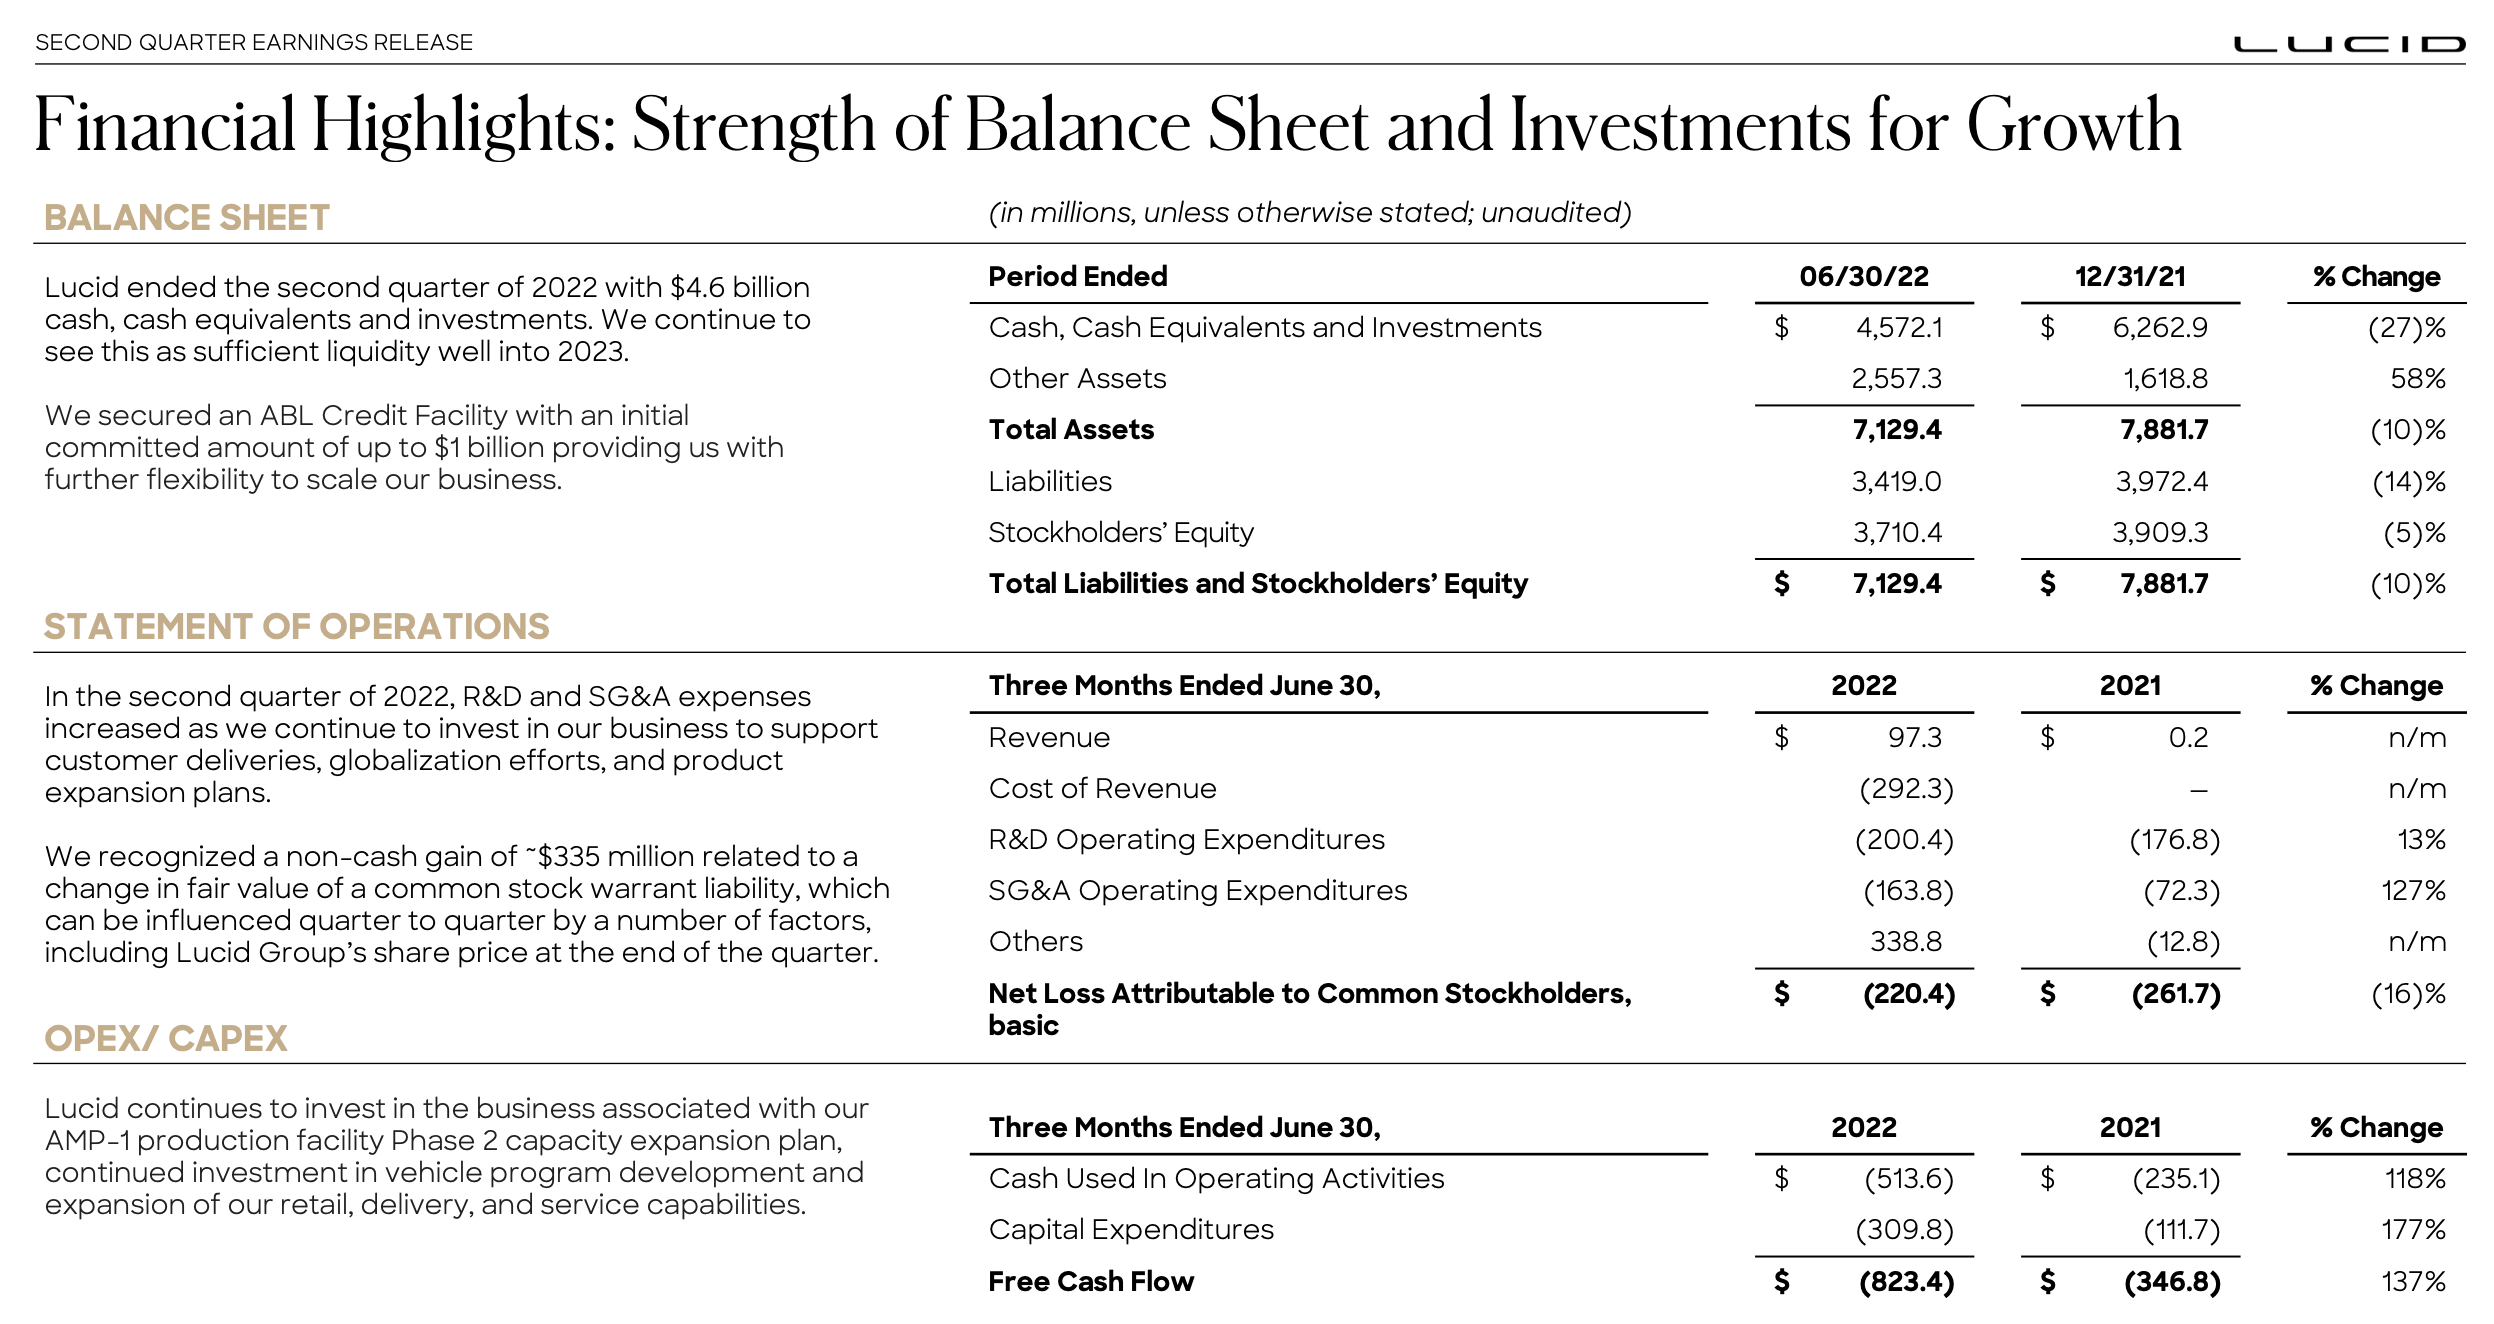
Task: Click the 12/31/21 column header
Action: tap(2130, 276)
